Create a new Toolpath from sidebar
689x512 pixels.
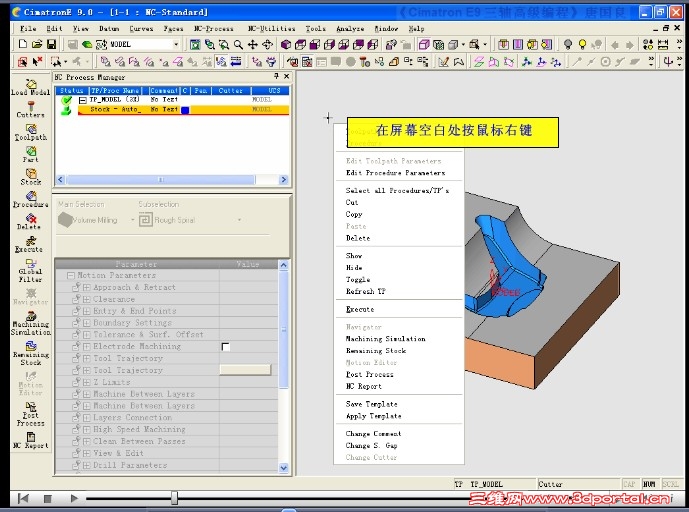pos(30,132)
